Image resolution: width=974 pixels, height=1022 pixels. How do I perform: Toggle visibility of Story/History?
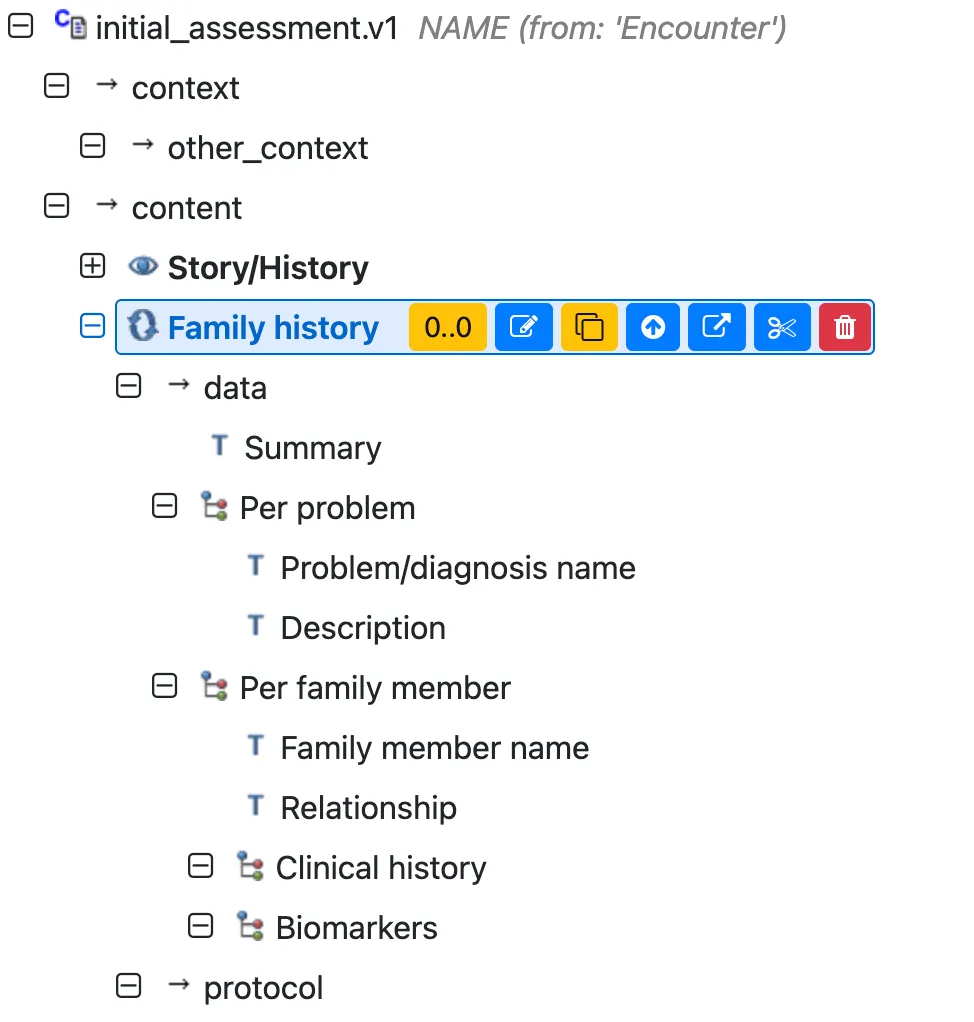[x=142, y=266]
